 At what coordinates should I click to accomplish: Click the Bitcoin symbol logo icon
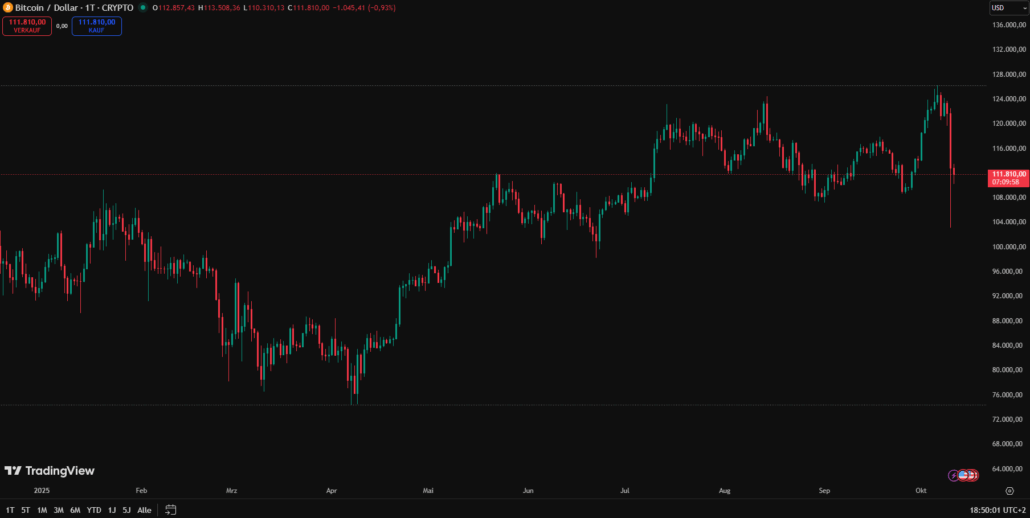tap(7, 7)
